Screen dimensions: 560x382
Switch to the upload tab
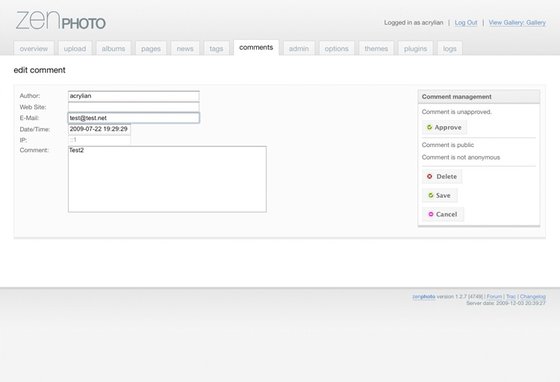(x=75, y=49)
